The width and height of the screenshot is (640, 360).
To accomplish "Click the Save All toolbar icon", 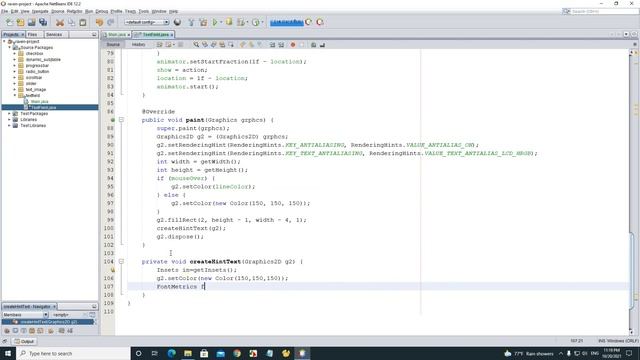I will click(x=43, y=22).
